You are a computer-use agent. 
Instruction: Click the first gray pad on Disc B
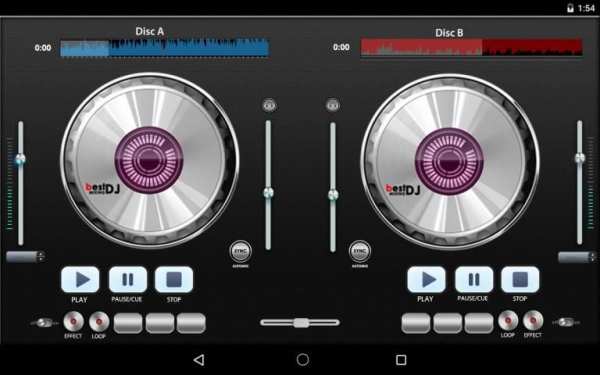click(416, 323)
